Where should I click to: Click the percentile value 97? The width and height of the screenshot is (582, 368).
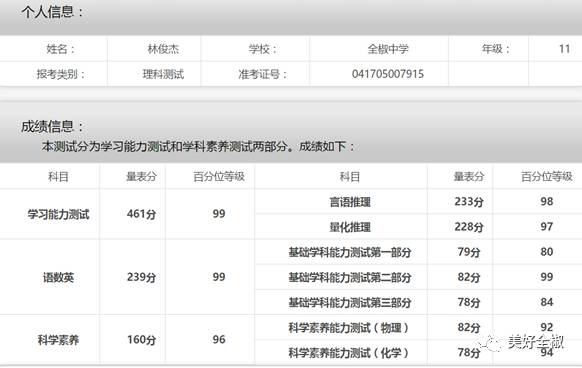[547, 227]
